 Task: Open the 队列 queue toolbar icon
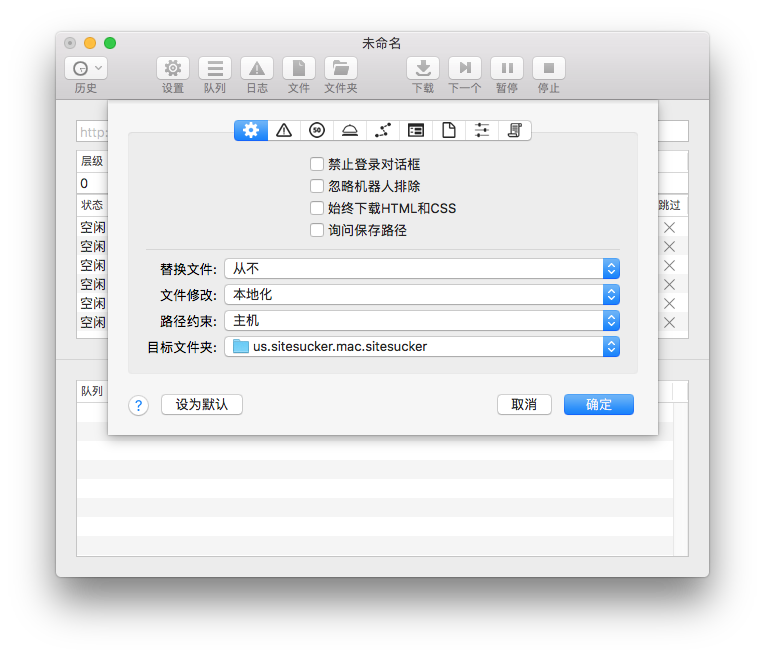pos(215,68)
